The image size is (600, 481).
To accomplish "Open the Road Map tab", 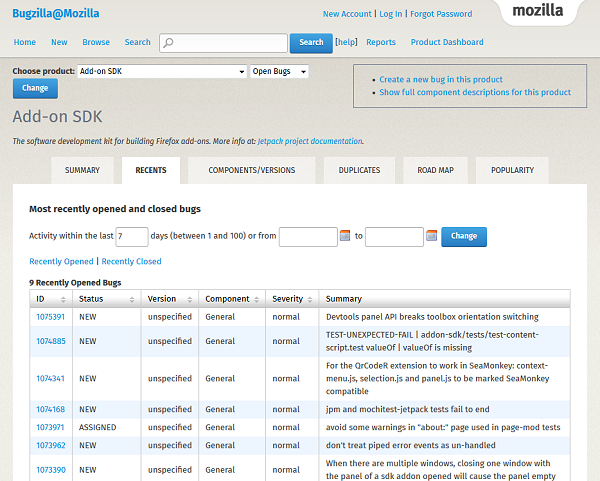I will click(x=435, y=171).
